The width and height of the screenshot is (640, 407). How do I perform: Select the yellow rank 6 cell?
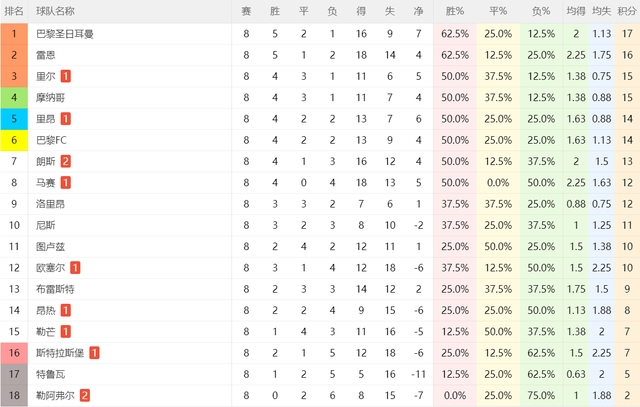pyautogui.click(x=14, y=140)
